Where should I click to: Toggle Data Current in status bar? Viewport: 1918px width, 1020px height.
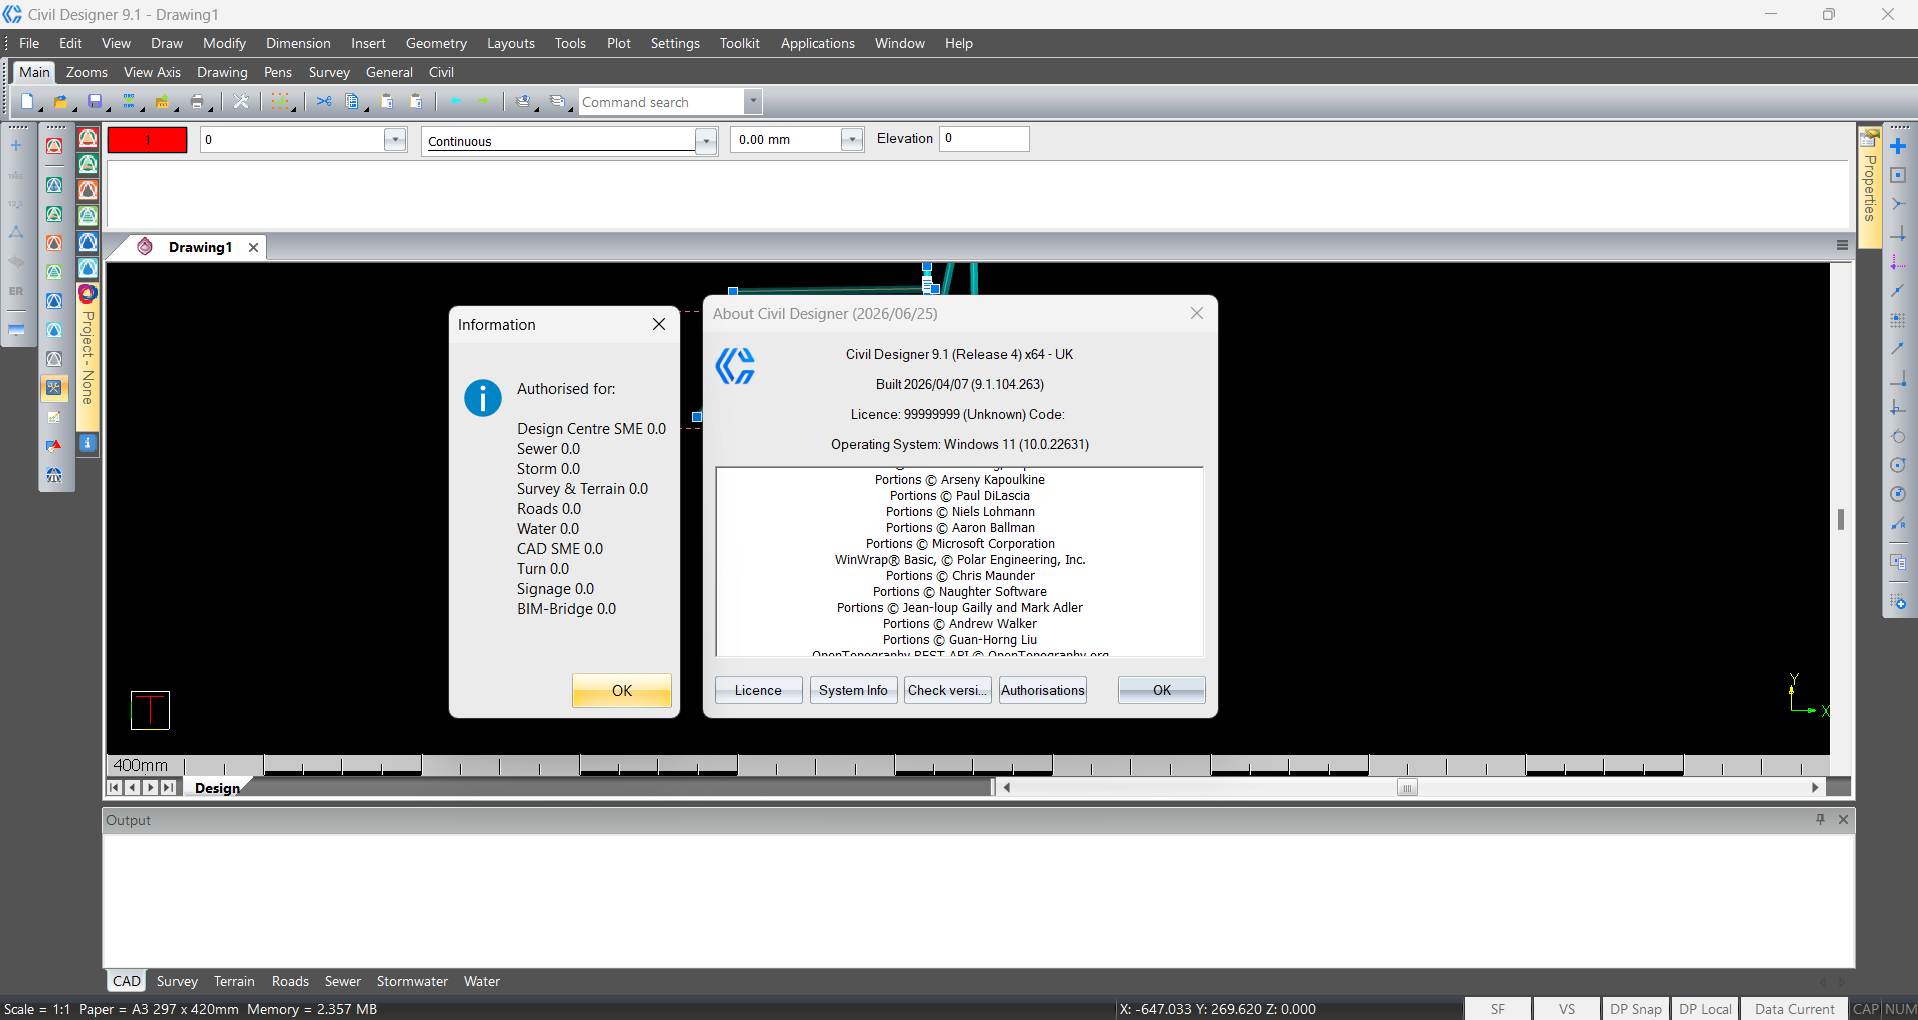pyautogui.click(x=1794, y=1009)
